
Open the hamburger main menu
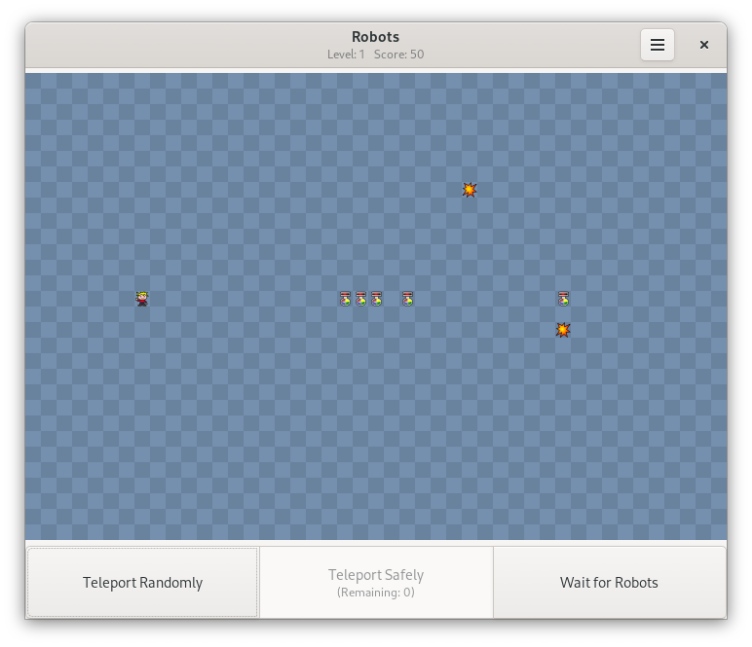coord(657,45)
